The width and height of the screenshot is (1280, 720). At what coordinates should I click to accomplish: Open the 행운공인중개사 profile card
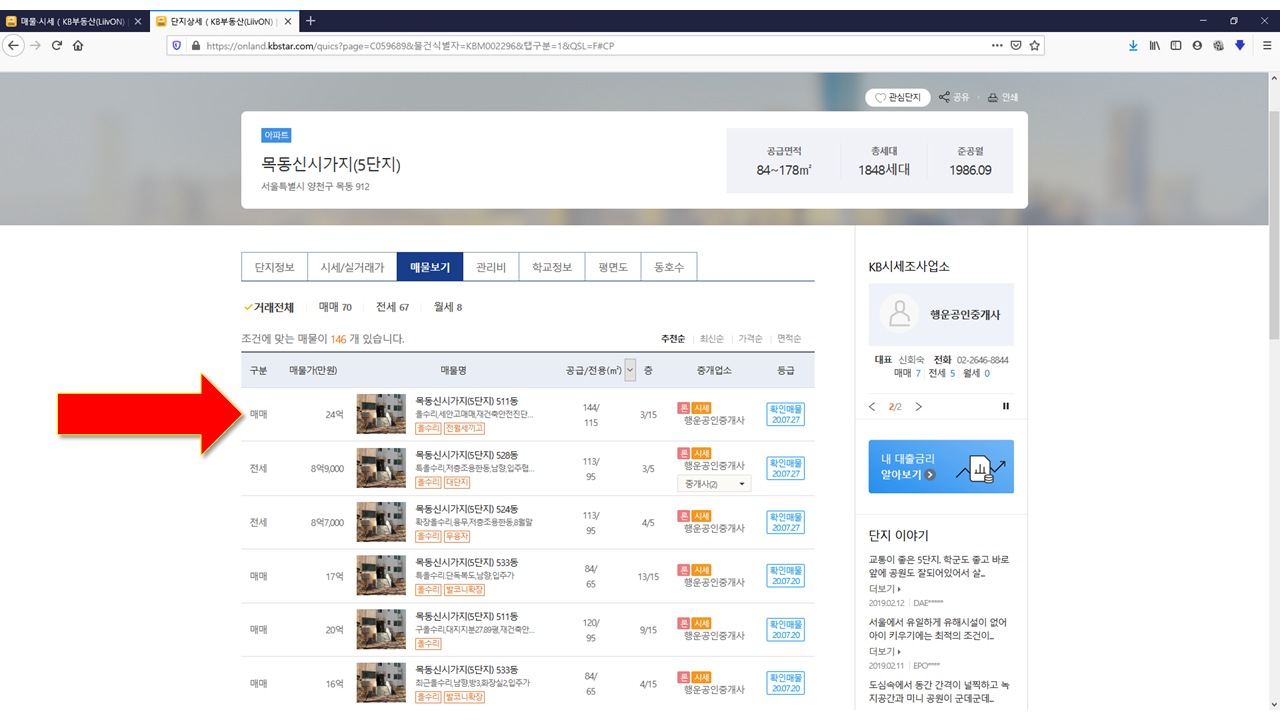[x=941, y=314]
